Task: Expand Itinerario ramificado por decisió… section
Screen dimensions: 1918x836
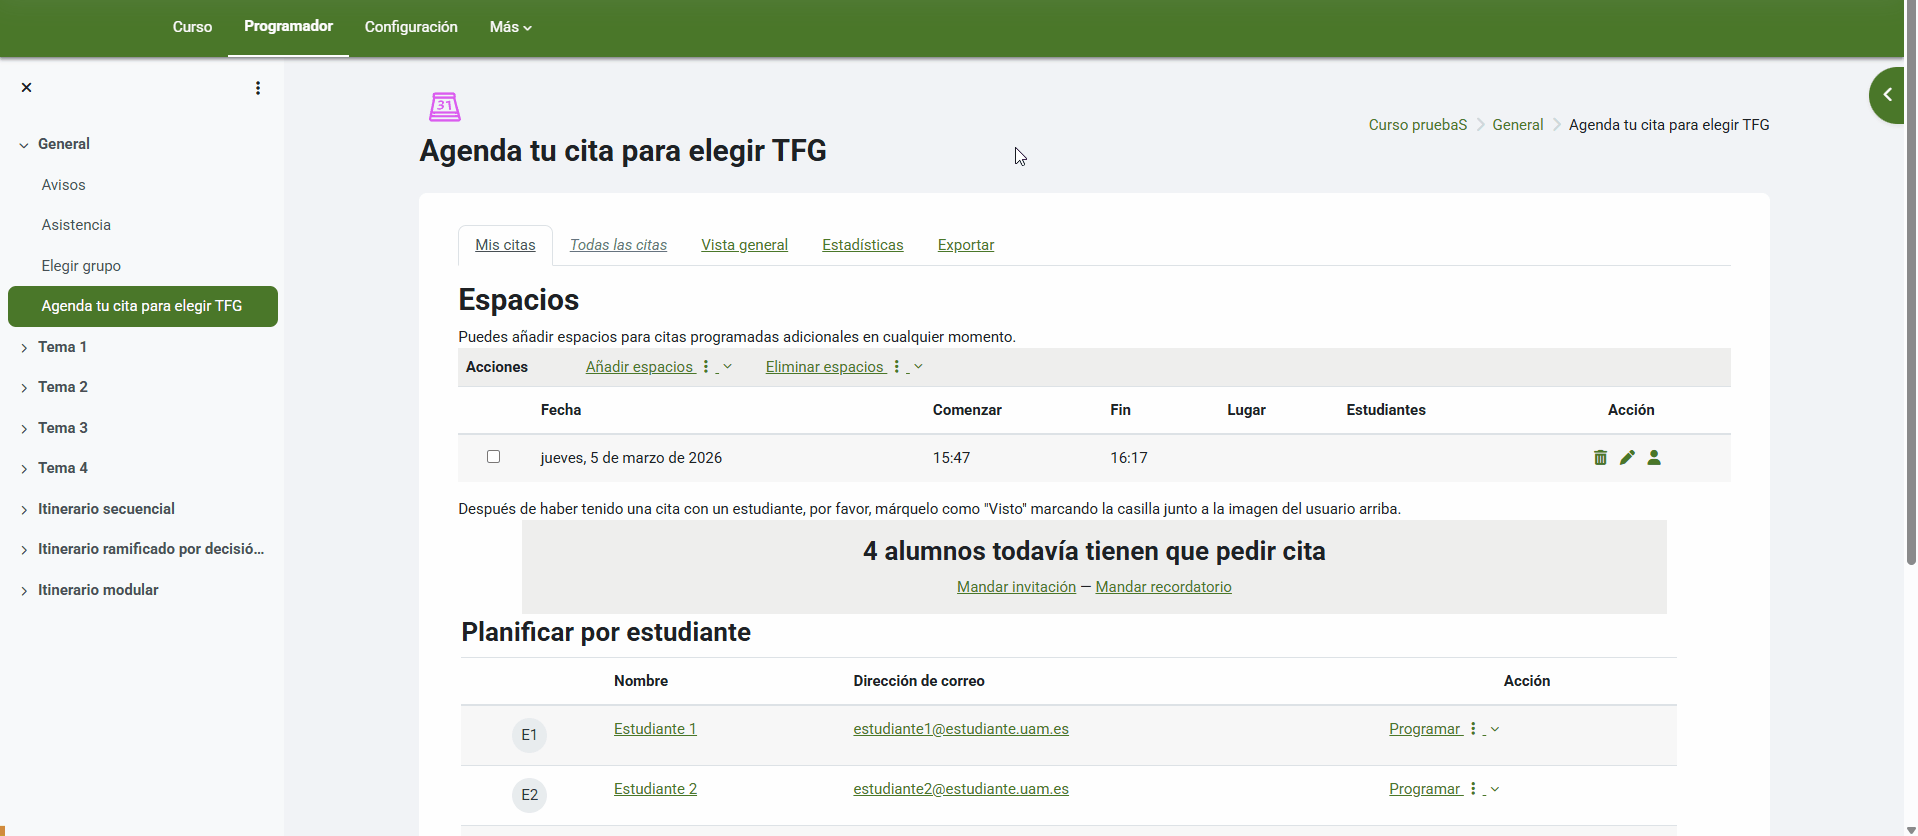Action: coord(24,550)
